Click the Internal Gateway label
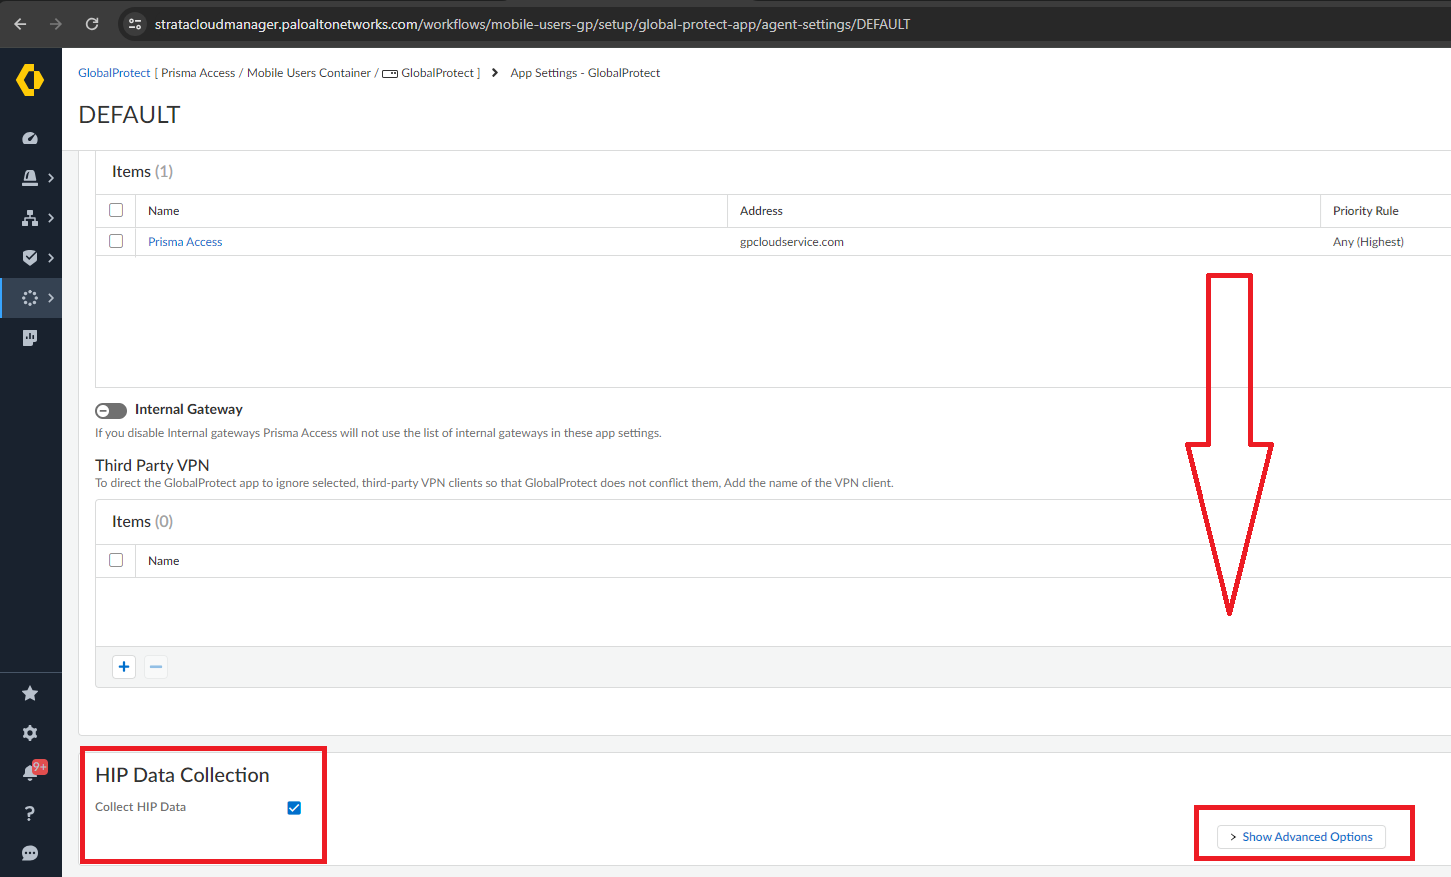Viewport: 1451px width, 877px height. [x=189, y=409]
